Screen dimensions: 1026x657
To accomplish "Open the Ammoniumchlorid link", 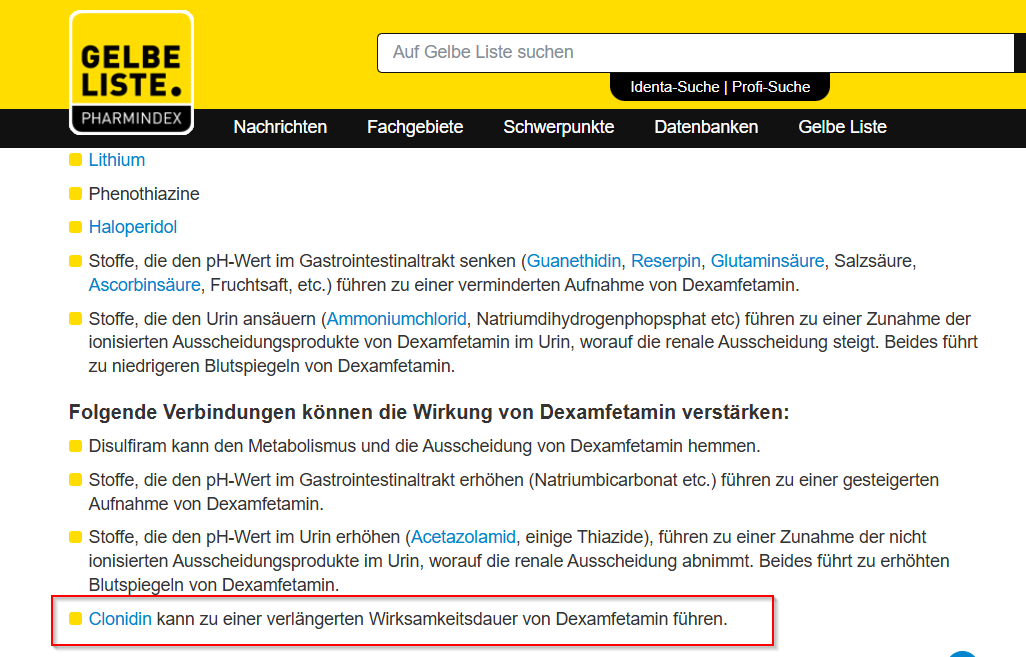I will (x=397, y=319).
